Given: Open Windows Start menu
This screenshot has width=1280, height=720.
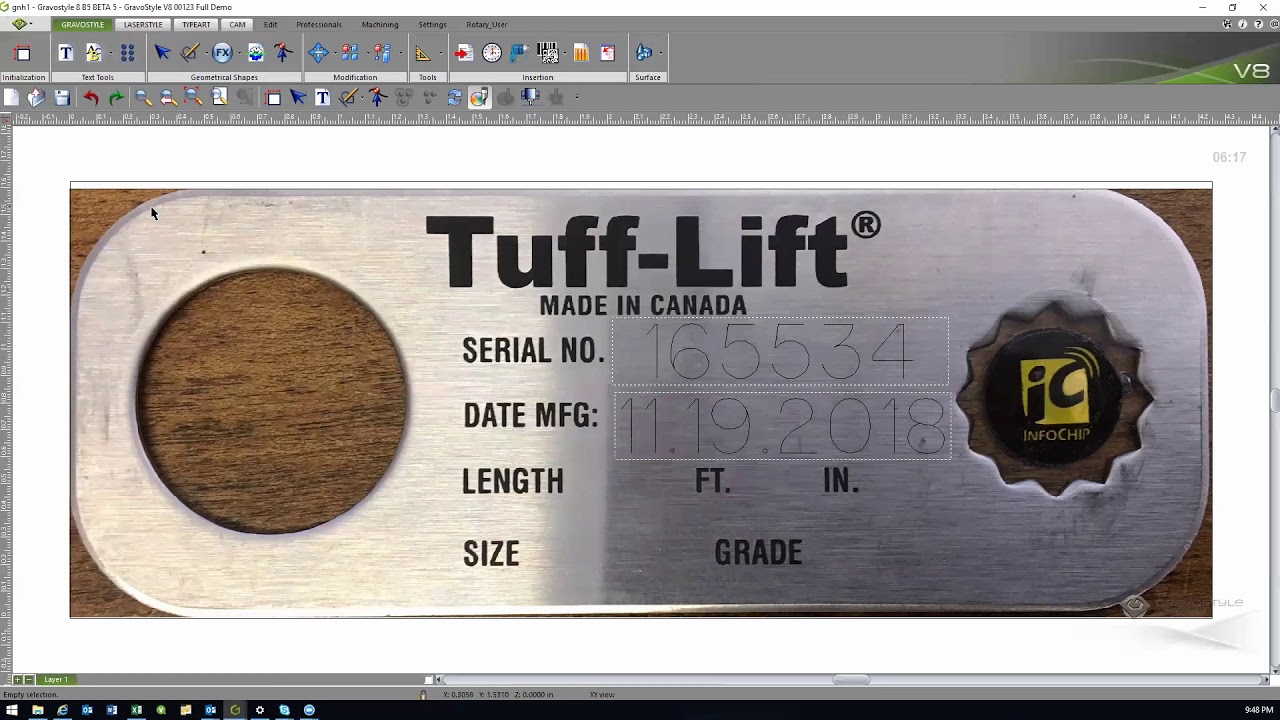Looking at the screenshot, I should [x=12, y=710].
